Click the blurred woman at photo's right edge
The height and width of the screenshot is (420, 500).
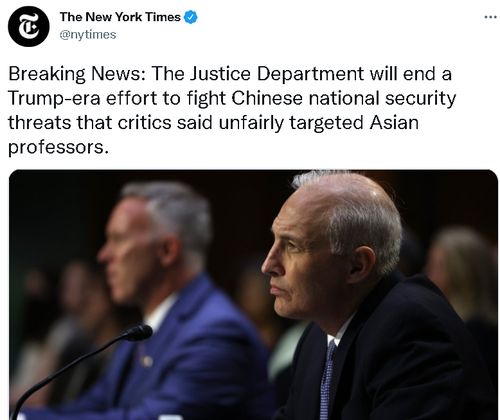(x=465, y=283)
